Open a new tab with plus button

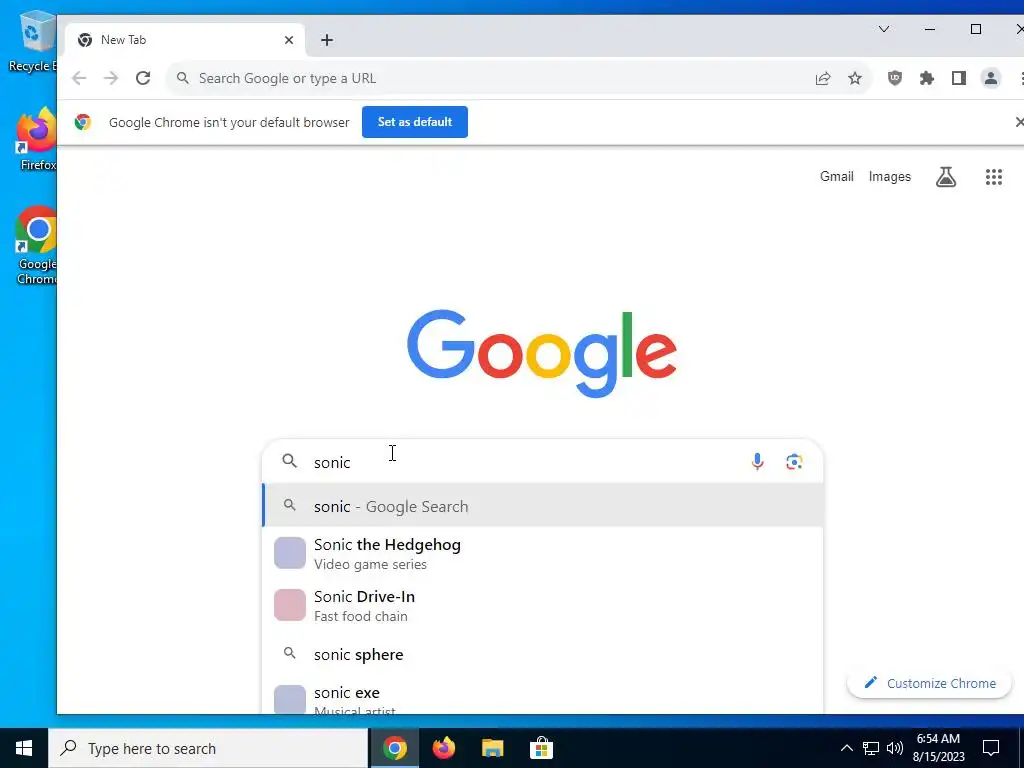click(x=327, y=40)
